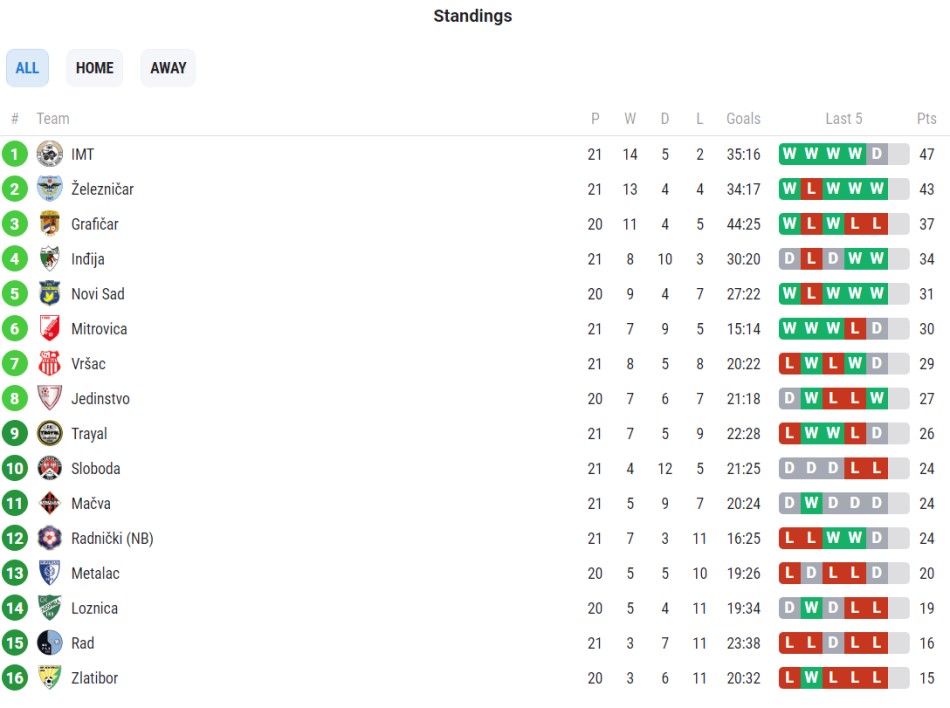This screenshot has height=708, width=950.
Task: Click the Grafičar team badge
Action: [50, 223]
